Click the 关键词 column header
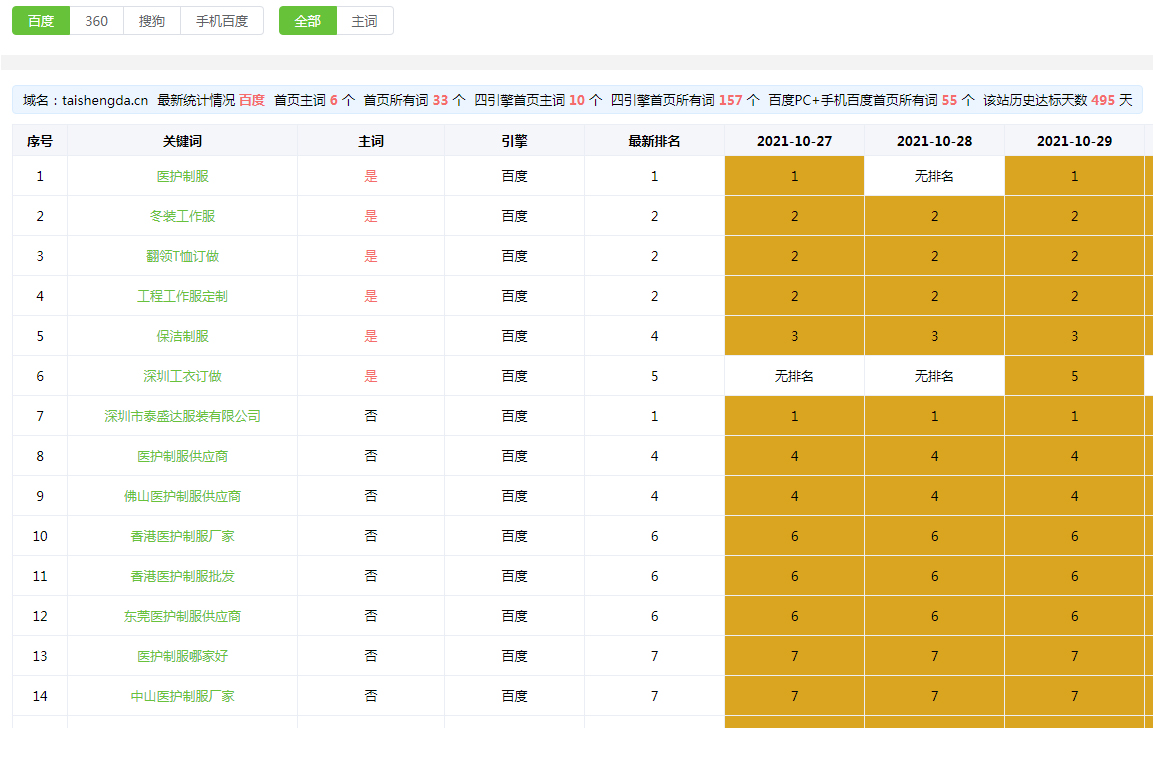Viewport: 1155px width, 761px height. tap(182, 141)
